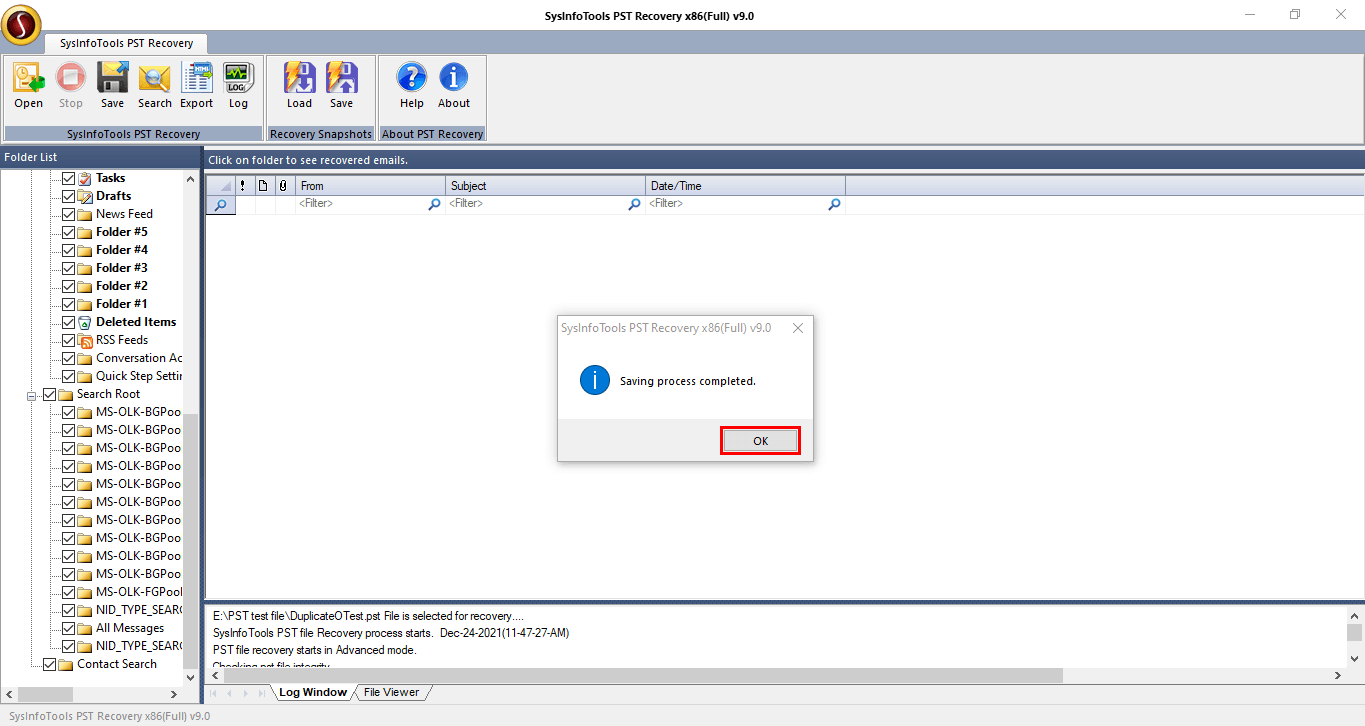The height and width of the screenshot is (726, 1365).
Task: Click the log line "PST file recovery starts in Advanced mode."
Action: pyautogui.click(x=315, y=650)
